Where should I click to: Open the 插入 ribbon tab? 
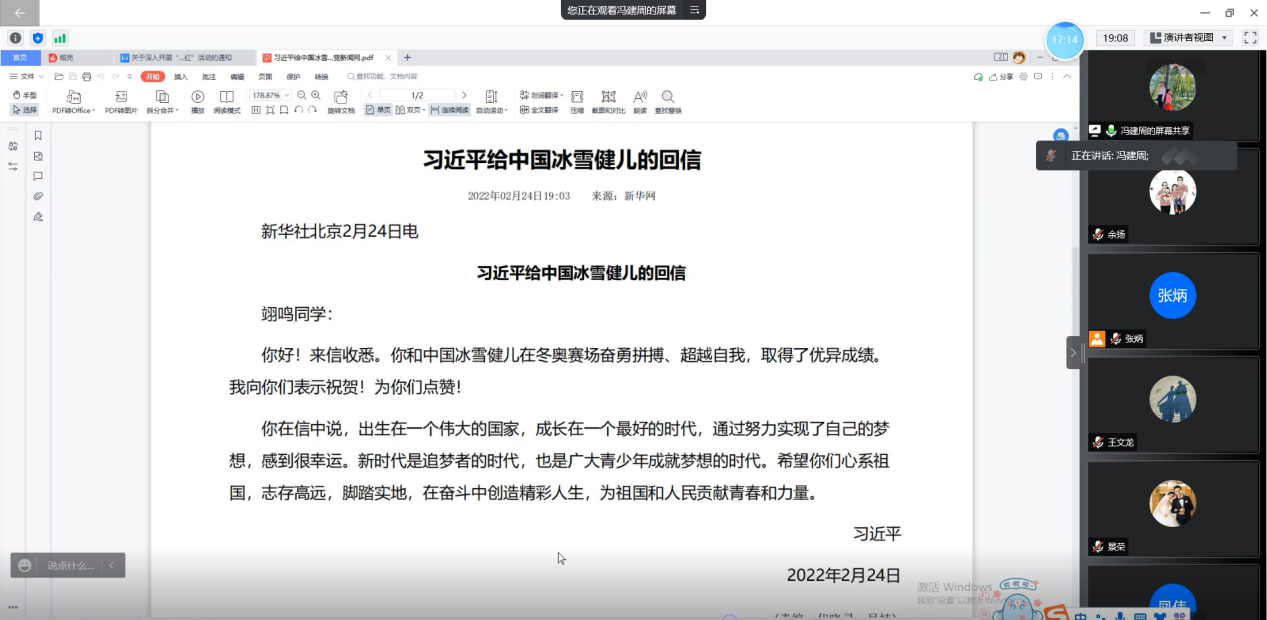coord(181,76)
